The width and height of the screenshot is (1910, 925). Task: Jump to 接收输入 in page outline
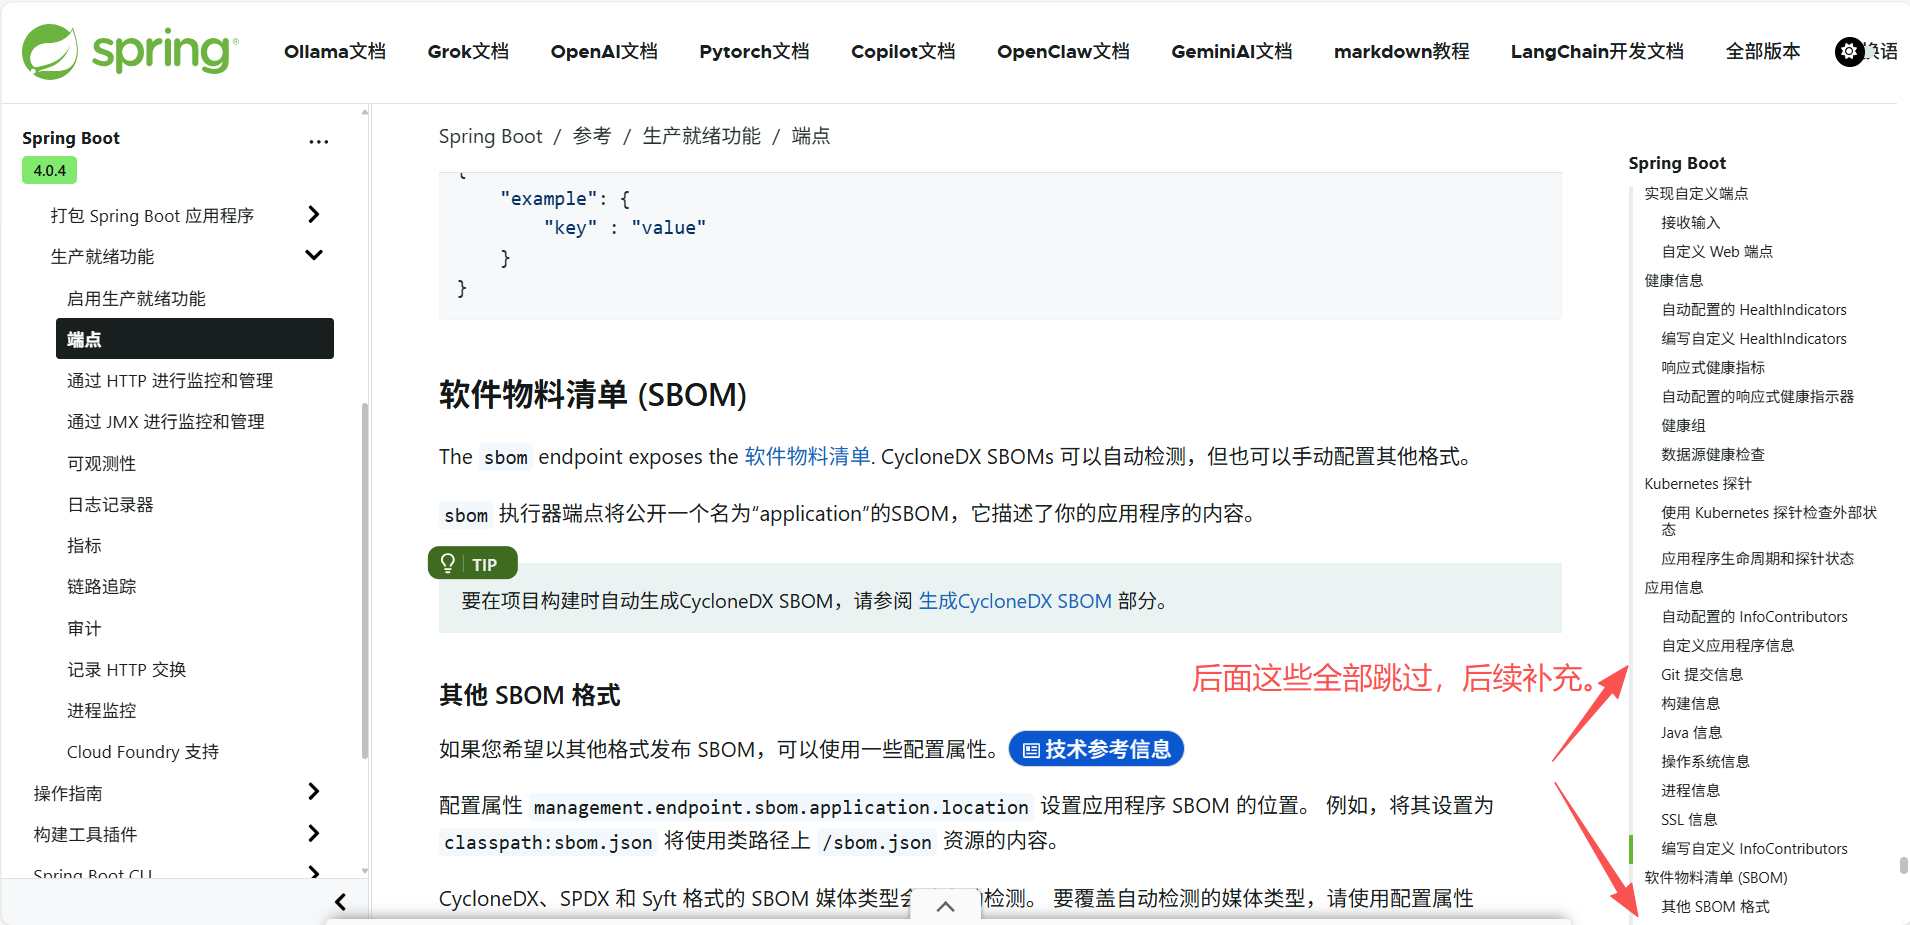pos(1691,222)
